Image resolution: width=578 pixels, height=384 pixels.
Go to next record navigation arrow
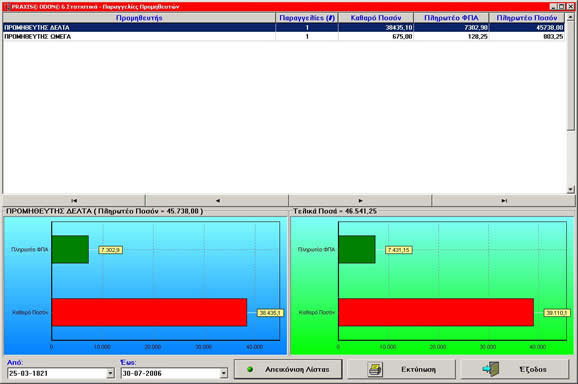(x=361, y=200)
